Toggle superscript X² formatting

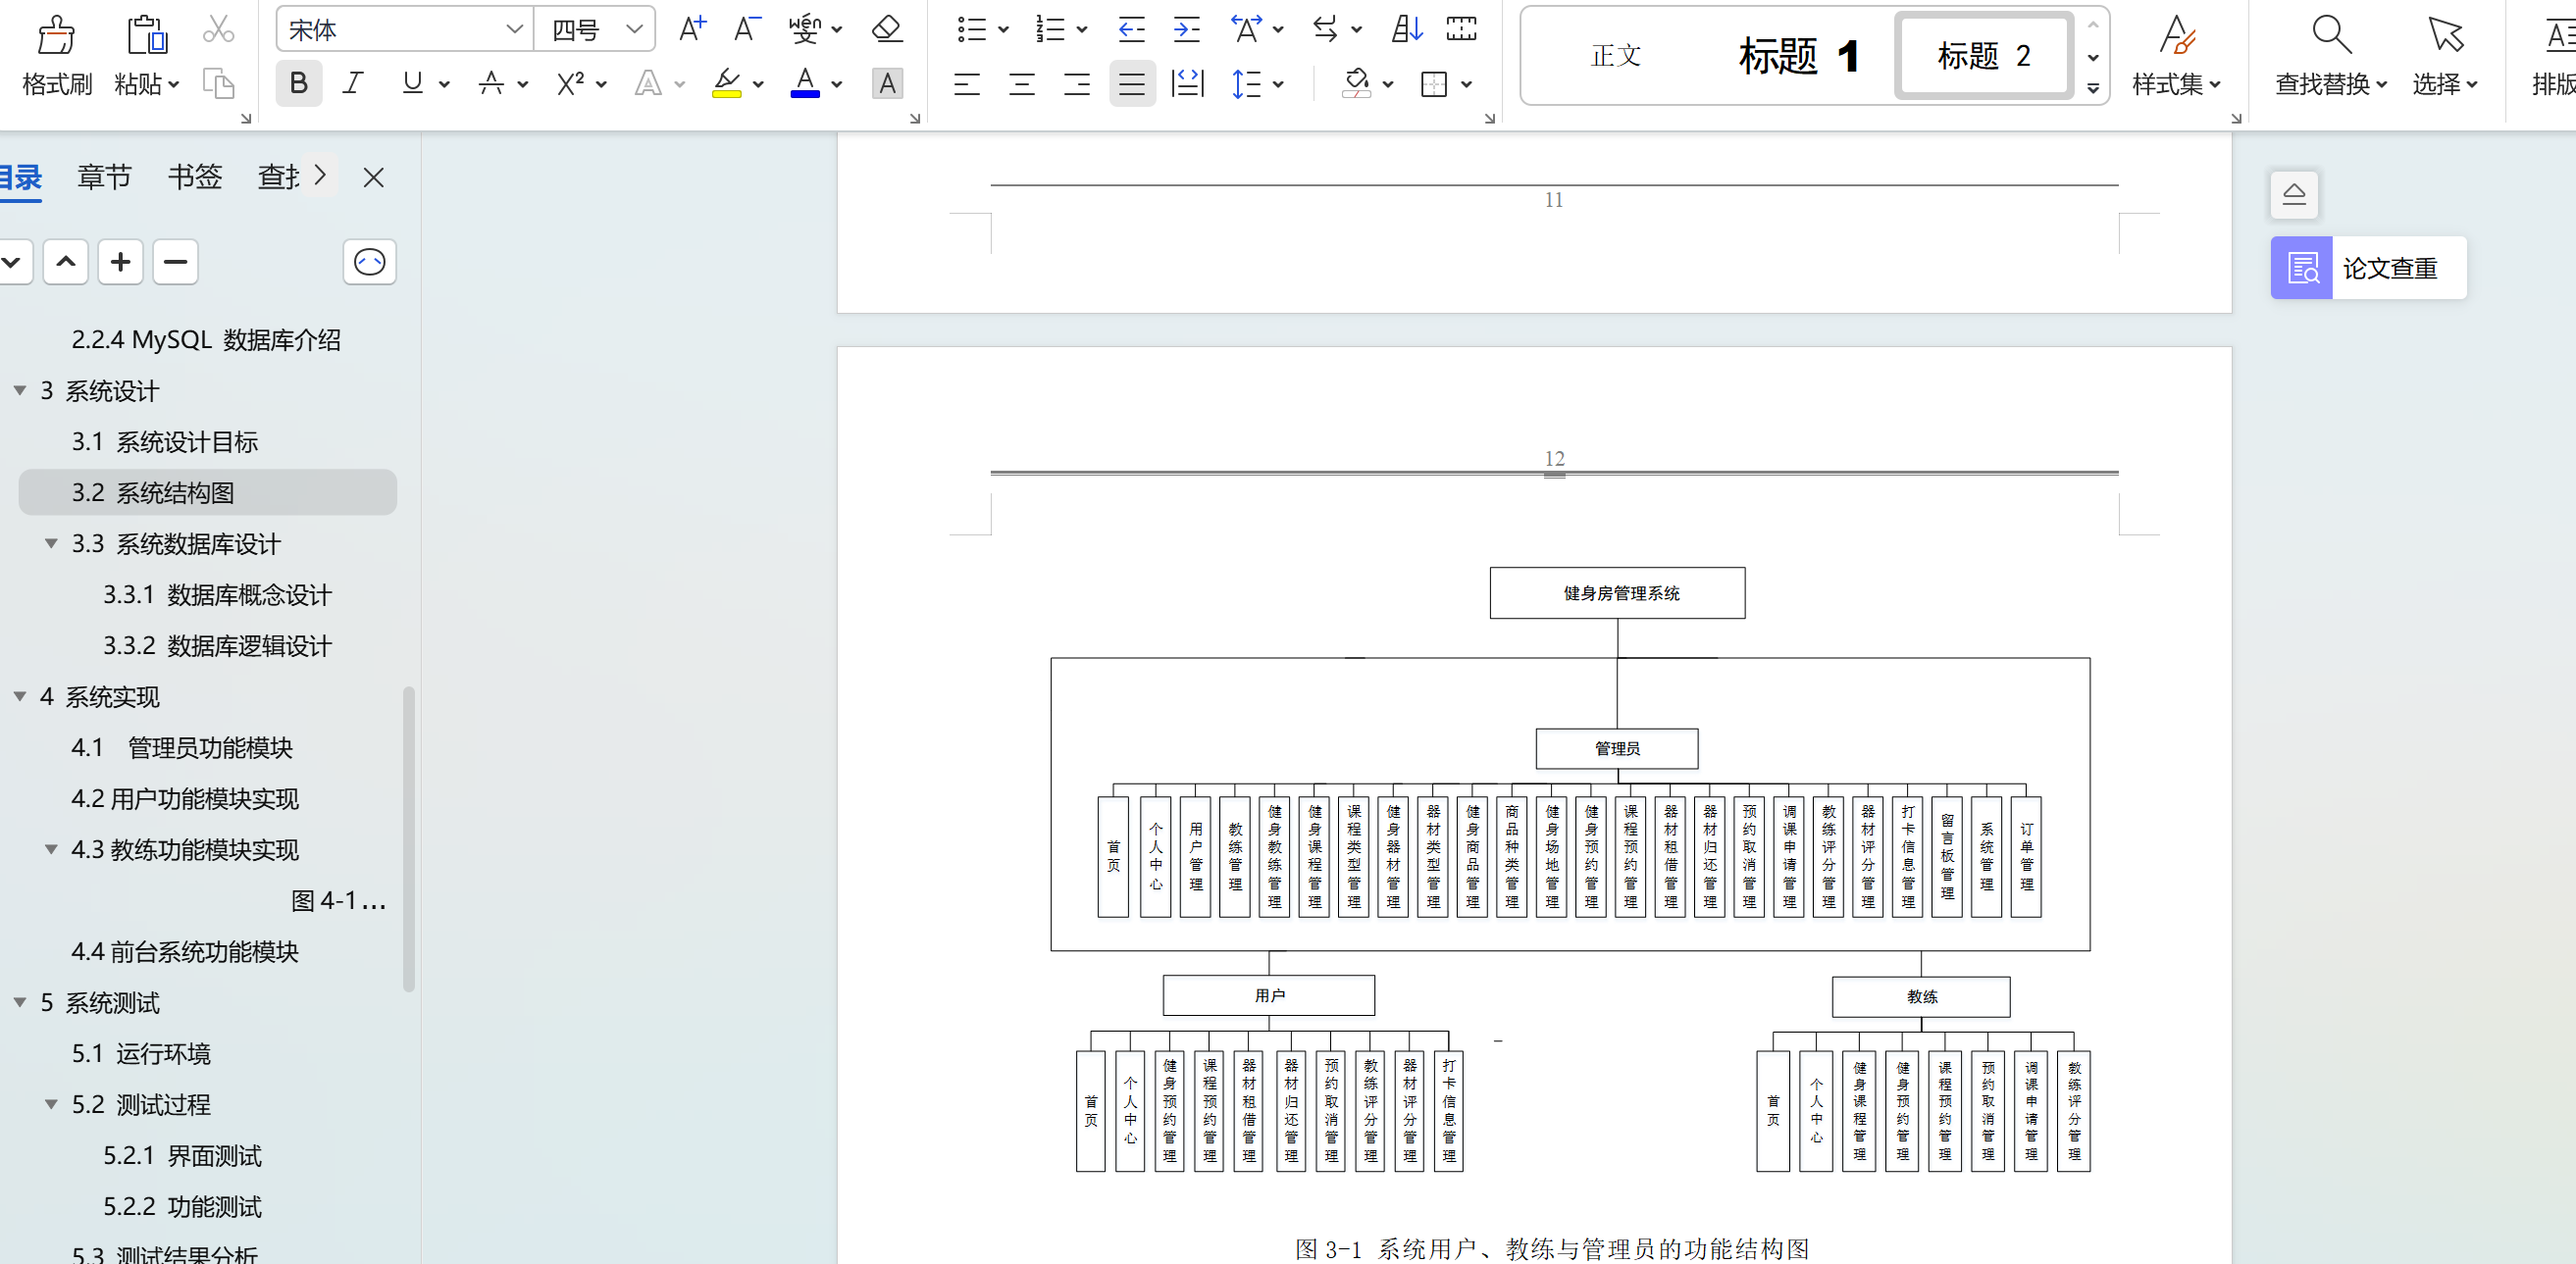click(x=570, y=83)
